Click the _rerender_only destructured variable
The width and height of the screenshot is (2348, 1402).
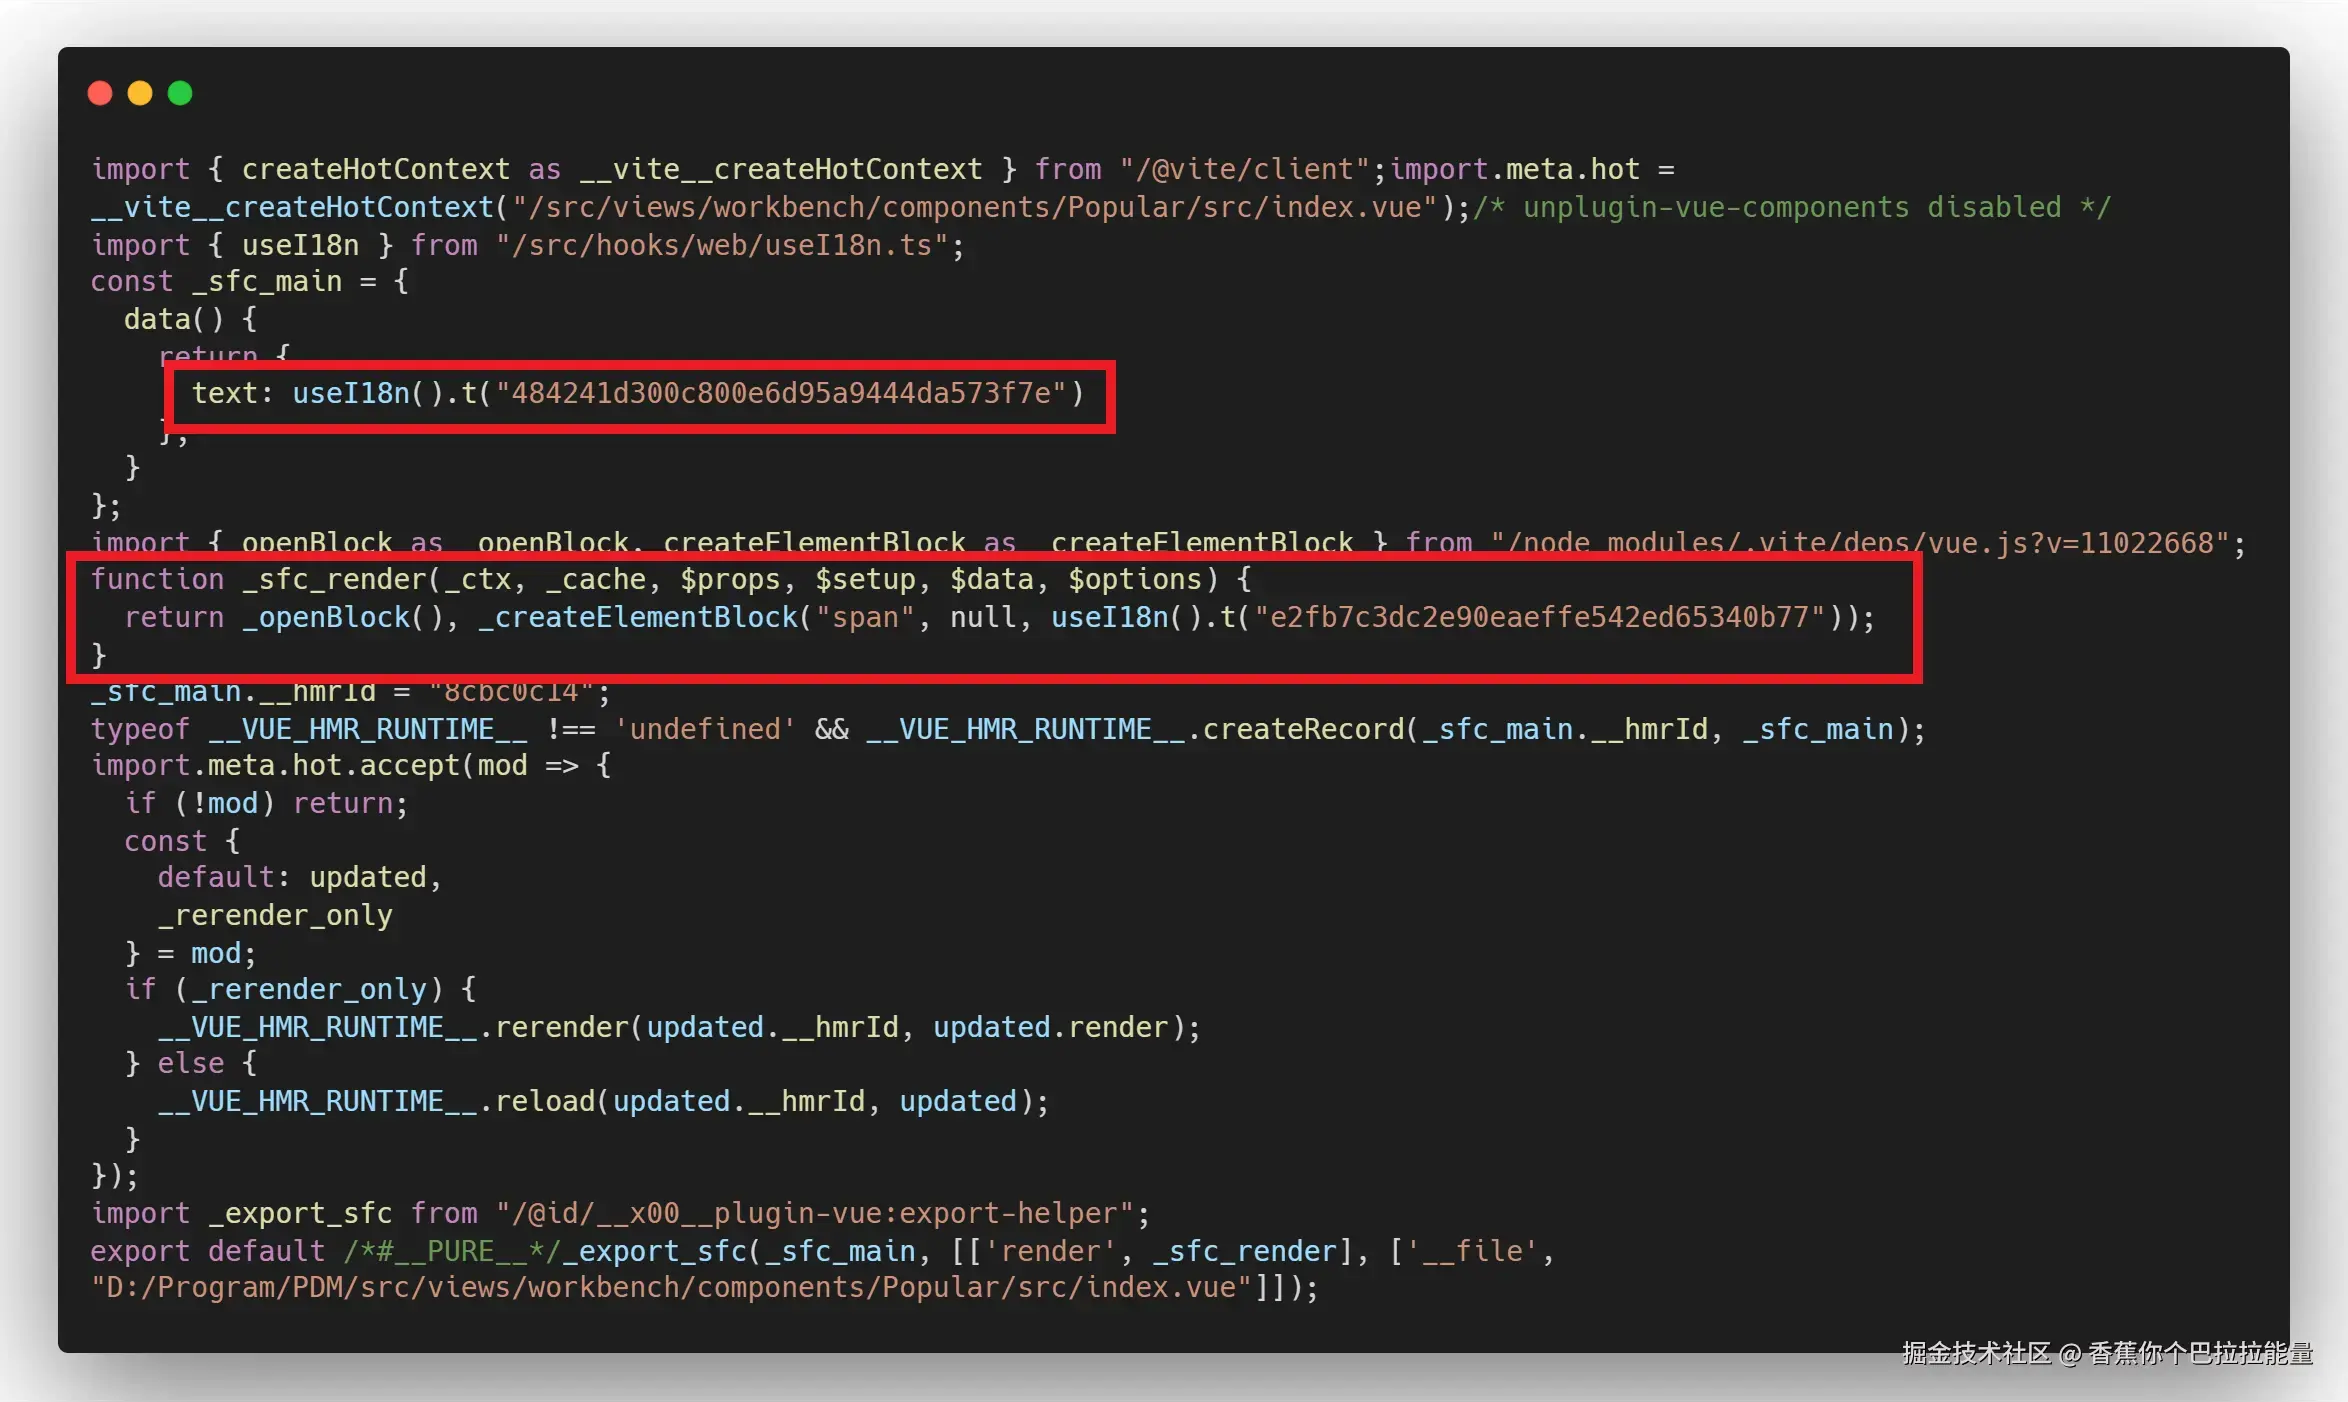tap(275, 915)
